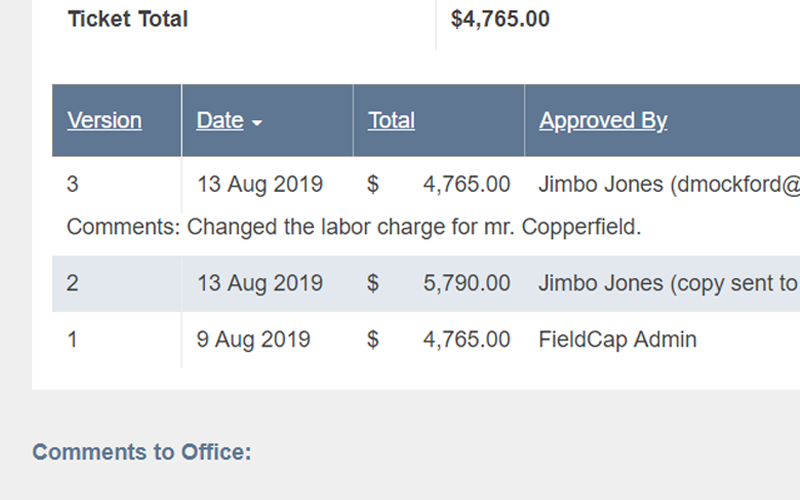
Task: Sort by the Date column header
Action: click(220, 120)
